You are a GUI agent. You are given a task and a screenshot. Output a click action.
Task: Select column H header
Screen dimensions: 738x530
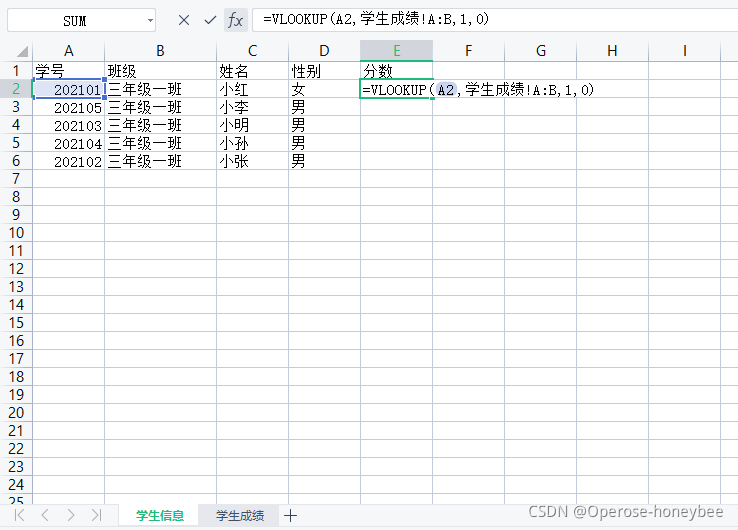click(612, 51)
